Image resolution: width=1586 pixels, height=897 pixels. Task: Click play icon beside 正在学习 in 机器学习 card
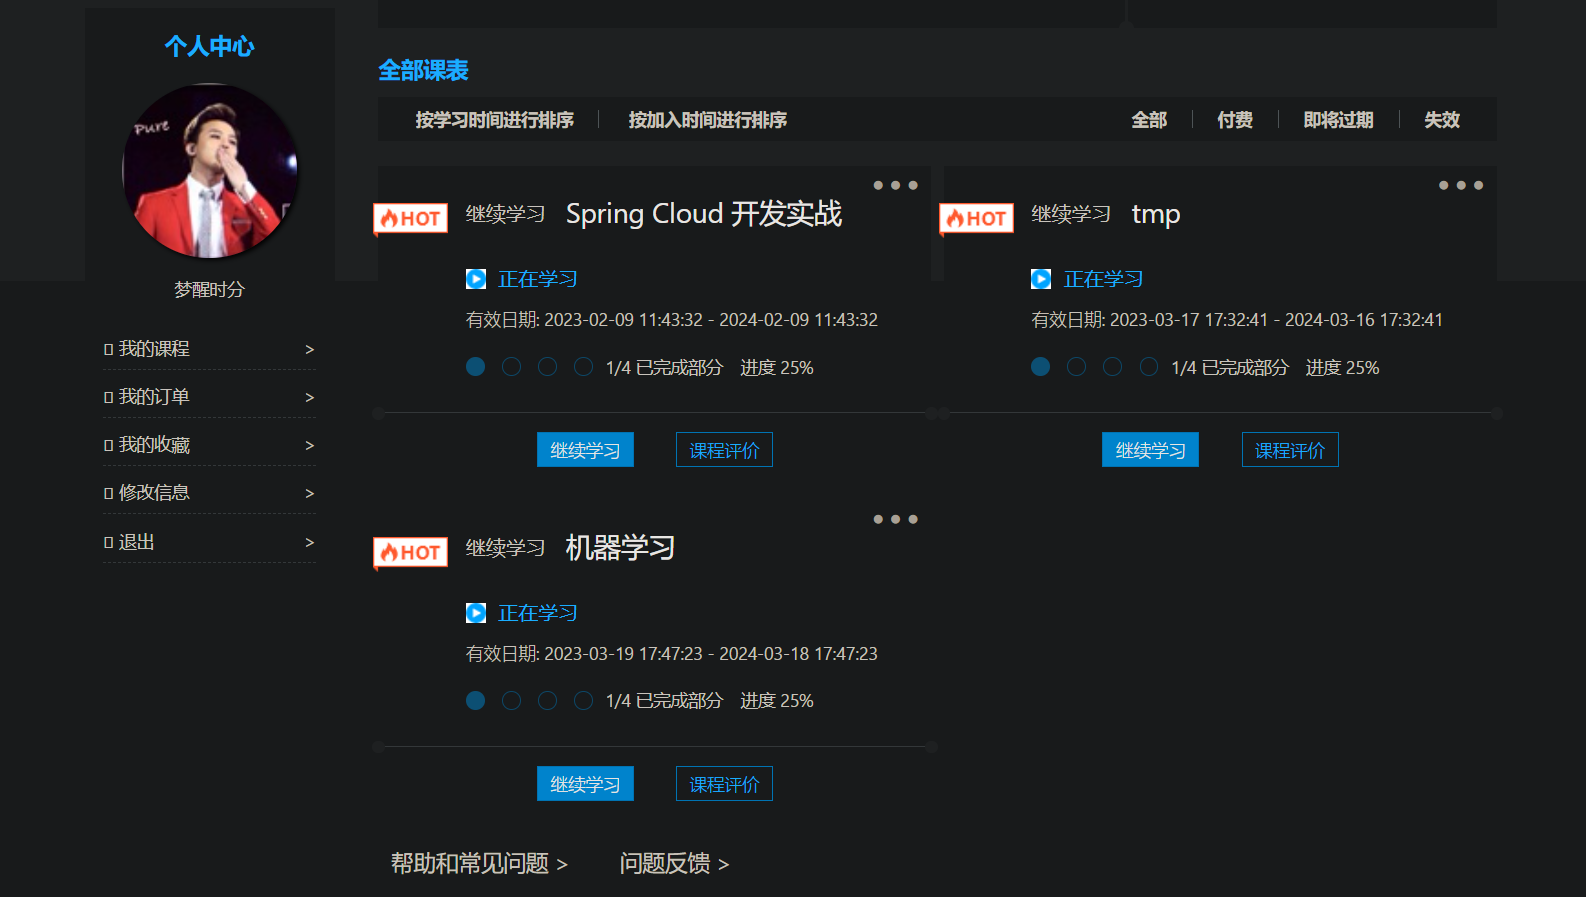(x=476, y=613)
